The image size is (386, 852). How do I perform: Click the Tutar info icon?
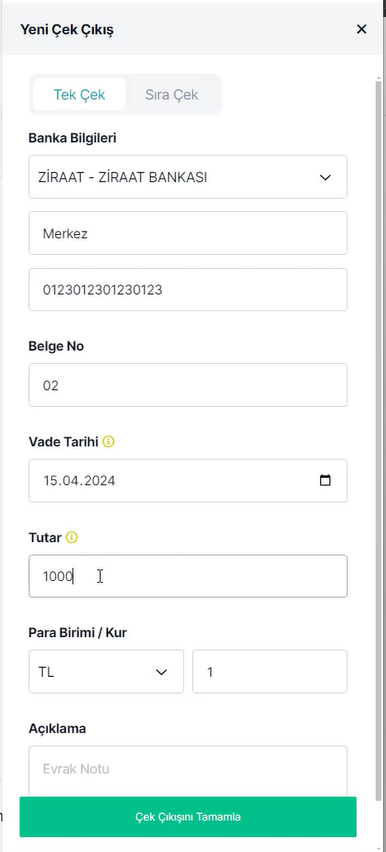(x=72, y=537)
